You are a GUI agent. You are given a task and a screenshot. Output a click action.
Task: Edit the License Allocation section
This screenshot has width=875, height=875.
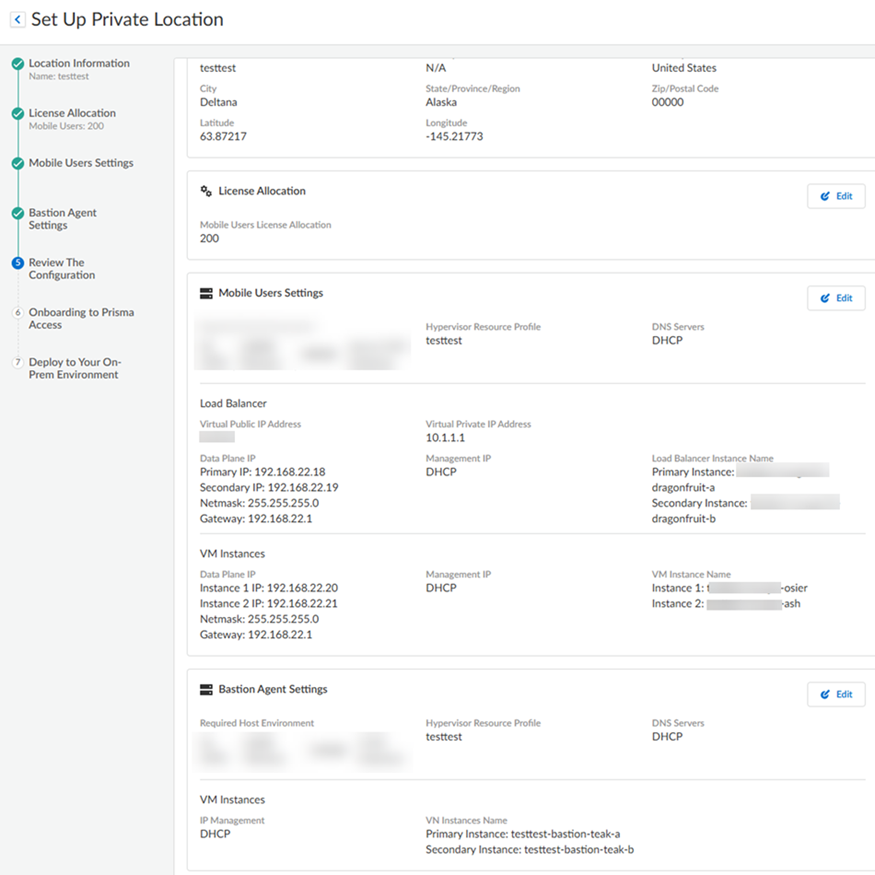pyautogui.click(x=836, y=196)
